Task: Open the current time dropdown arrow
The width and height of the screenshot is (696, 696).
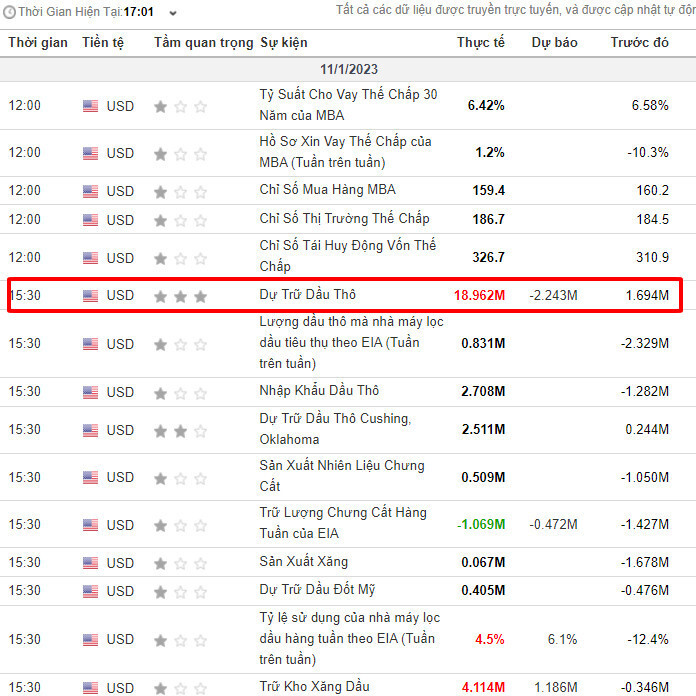Action: coord(173,13)
